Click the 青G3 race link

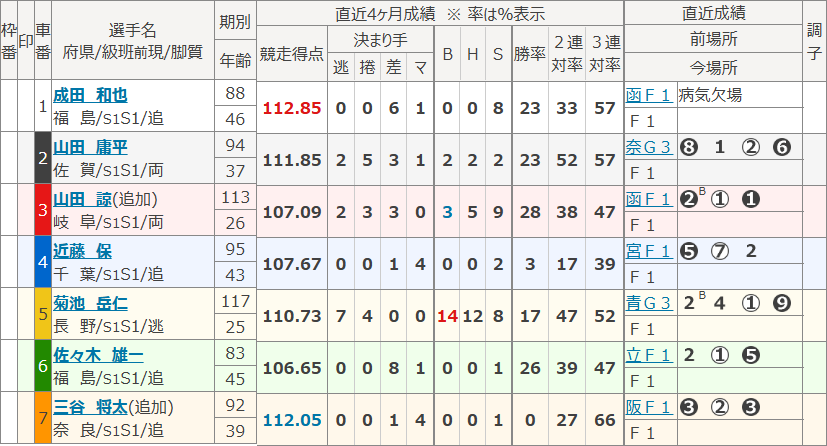pyautogui.click(x=648, y=303)
